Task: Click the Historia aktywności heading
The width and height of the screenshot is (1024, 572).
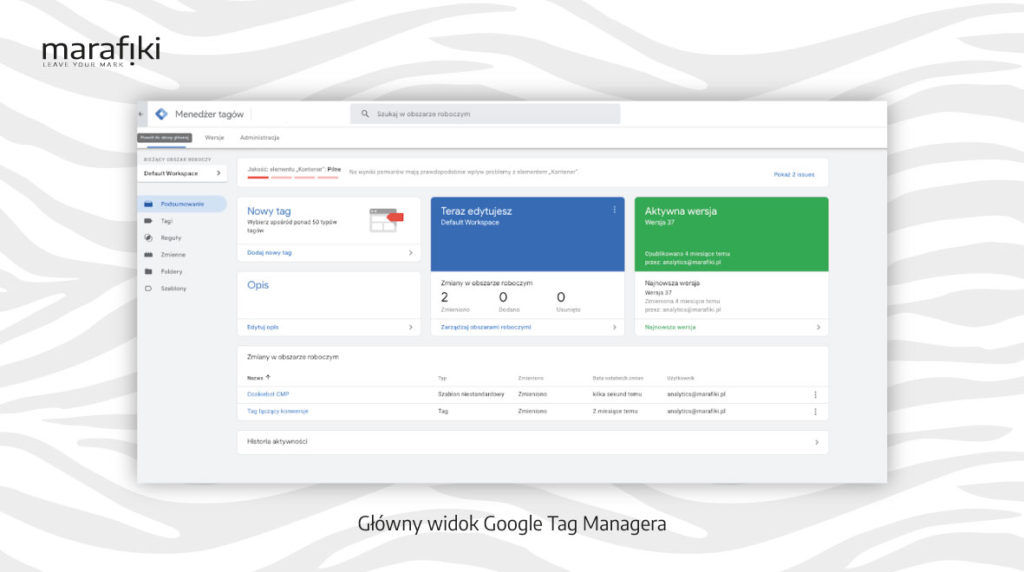Action: click(277, 442)
